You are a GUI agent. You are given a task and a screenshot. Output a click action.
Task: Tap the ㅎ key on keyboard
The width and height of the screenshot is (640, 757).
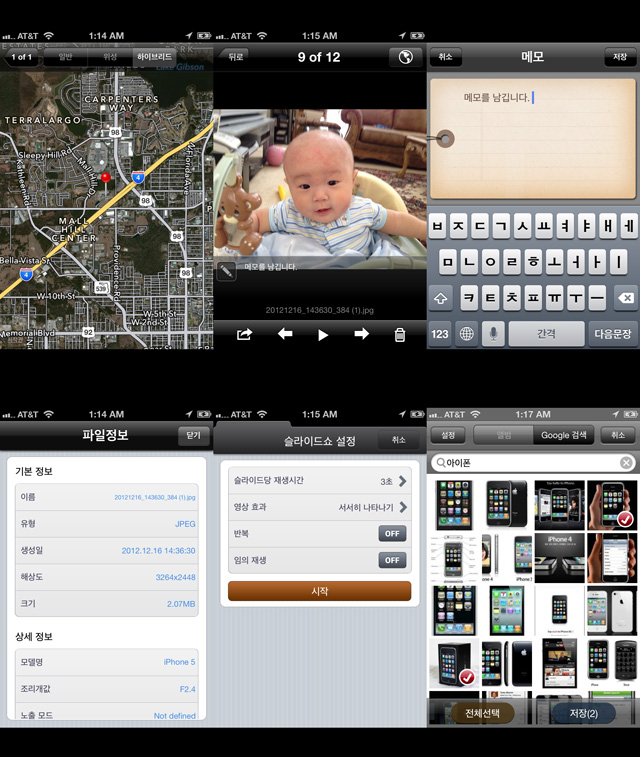[533, 262]
